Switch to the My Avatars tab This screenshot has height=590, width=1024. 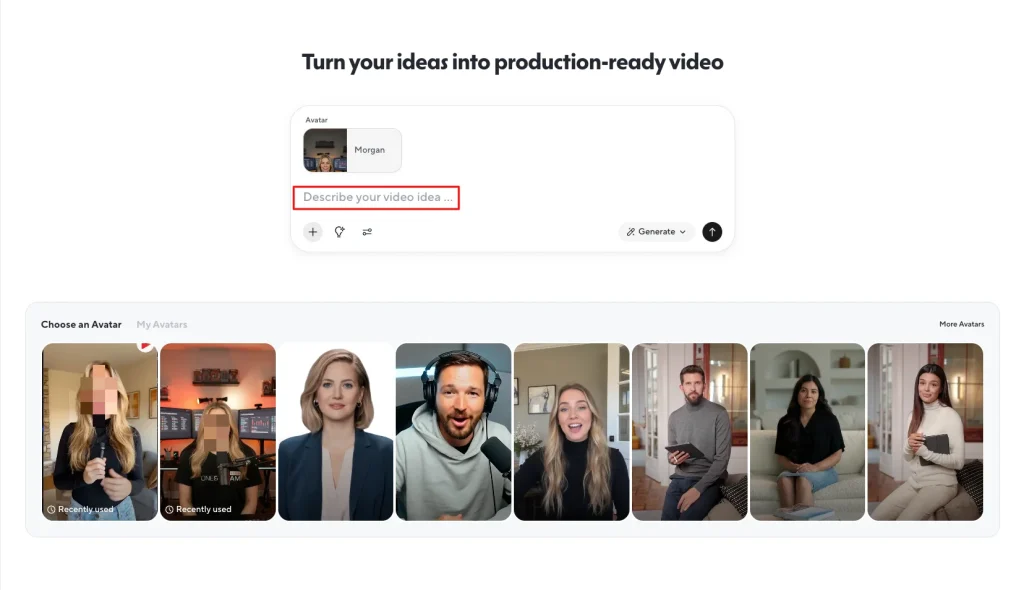coord(161,324)
